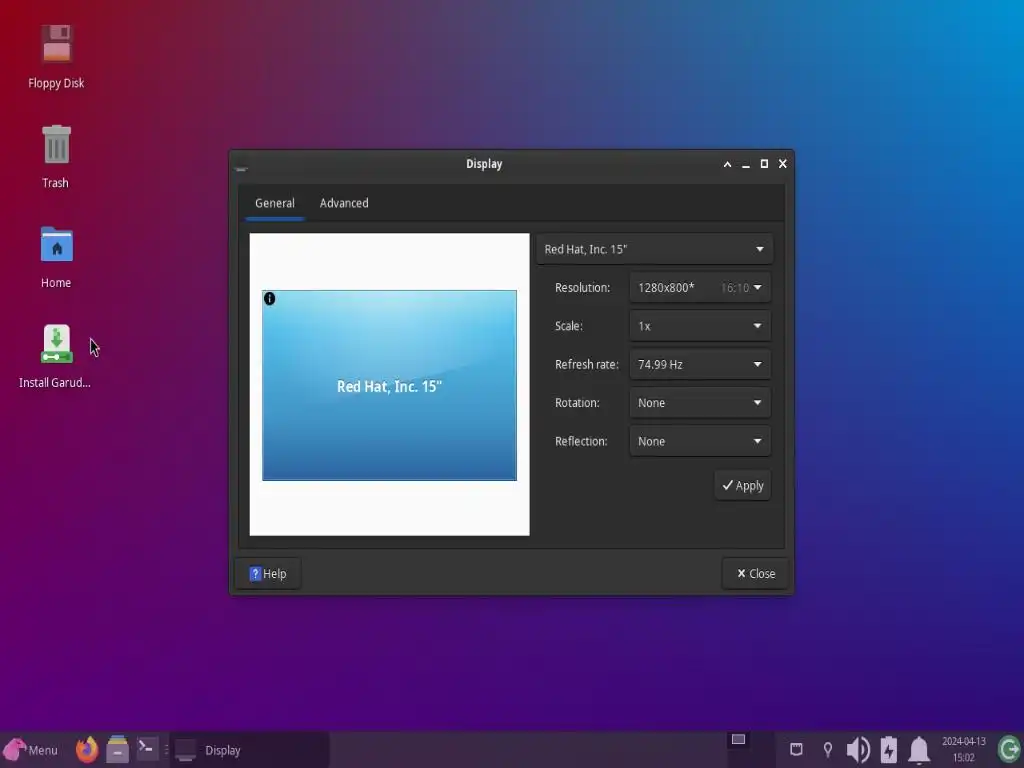Open the notifications bell icon
Screen dimensions: 1024x768
click(919, 750)
